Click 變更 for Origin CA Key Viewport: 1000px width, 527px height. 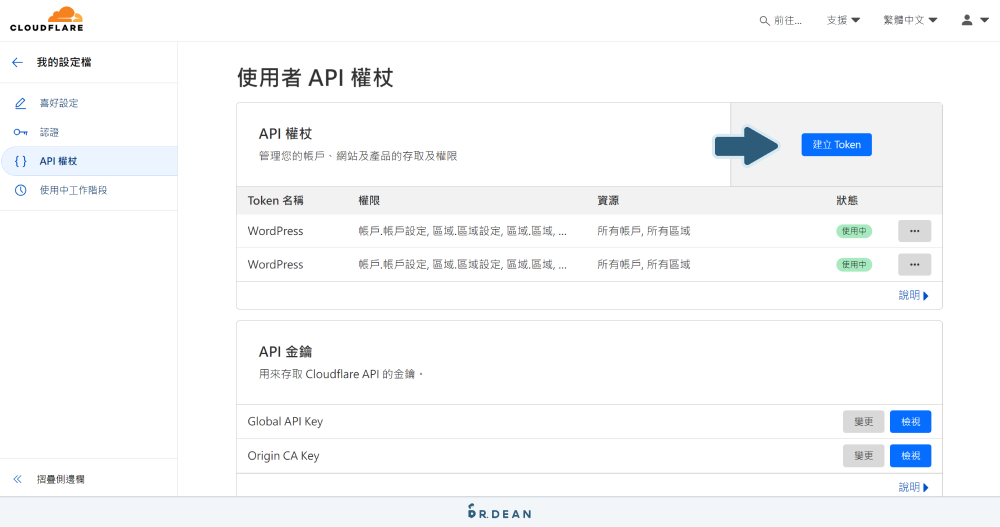coord(864,456)
